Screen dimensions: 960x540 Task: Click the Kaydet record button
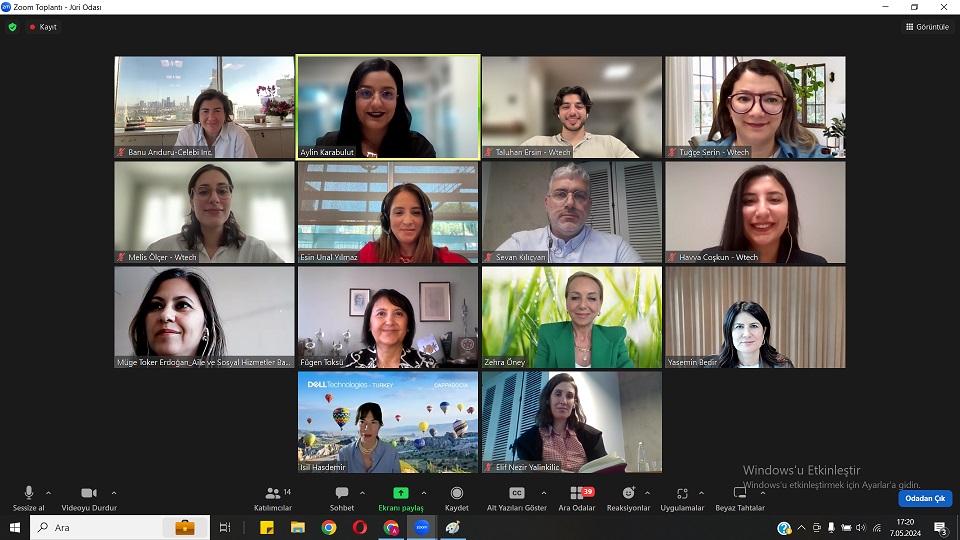coord(457,498)
